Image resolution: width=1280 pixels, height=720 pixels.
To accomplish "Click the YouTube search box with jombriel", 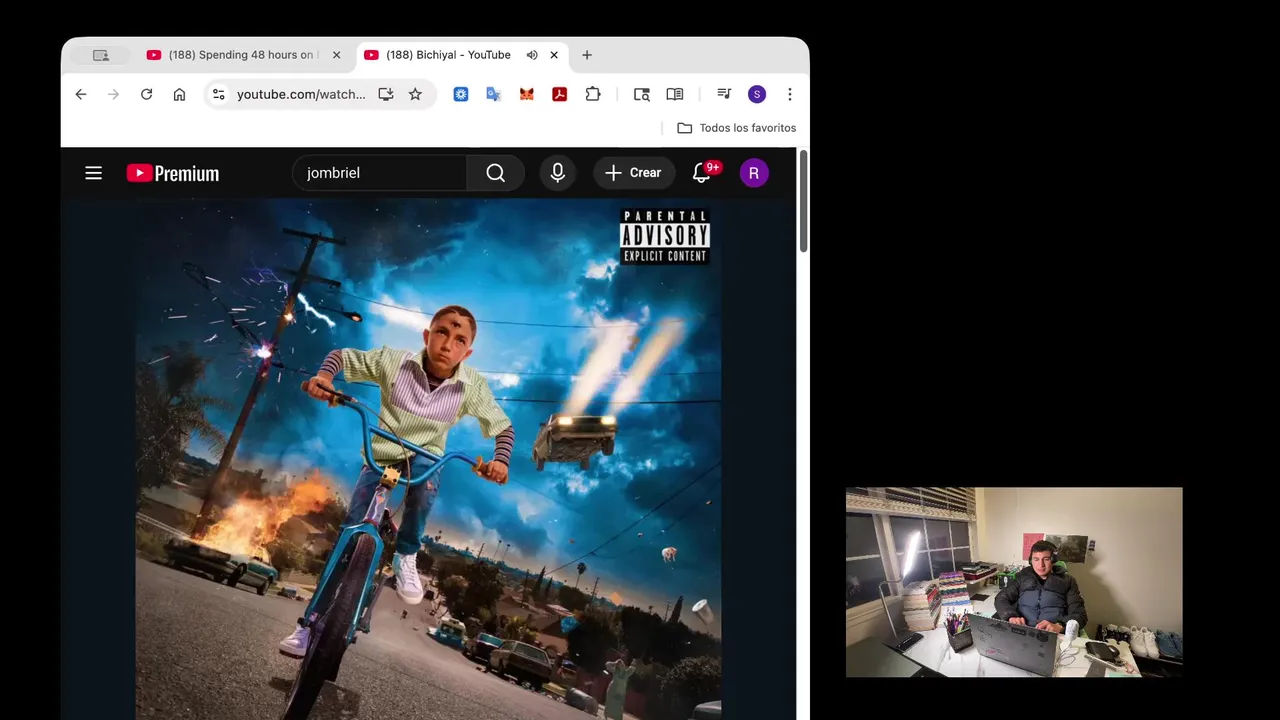I will 380,173.
